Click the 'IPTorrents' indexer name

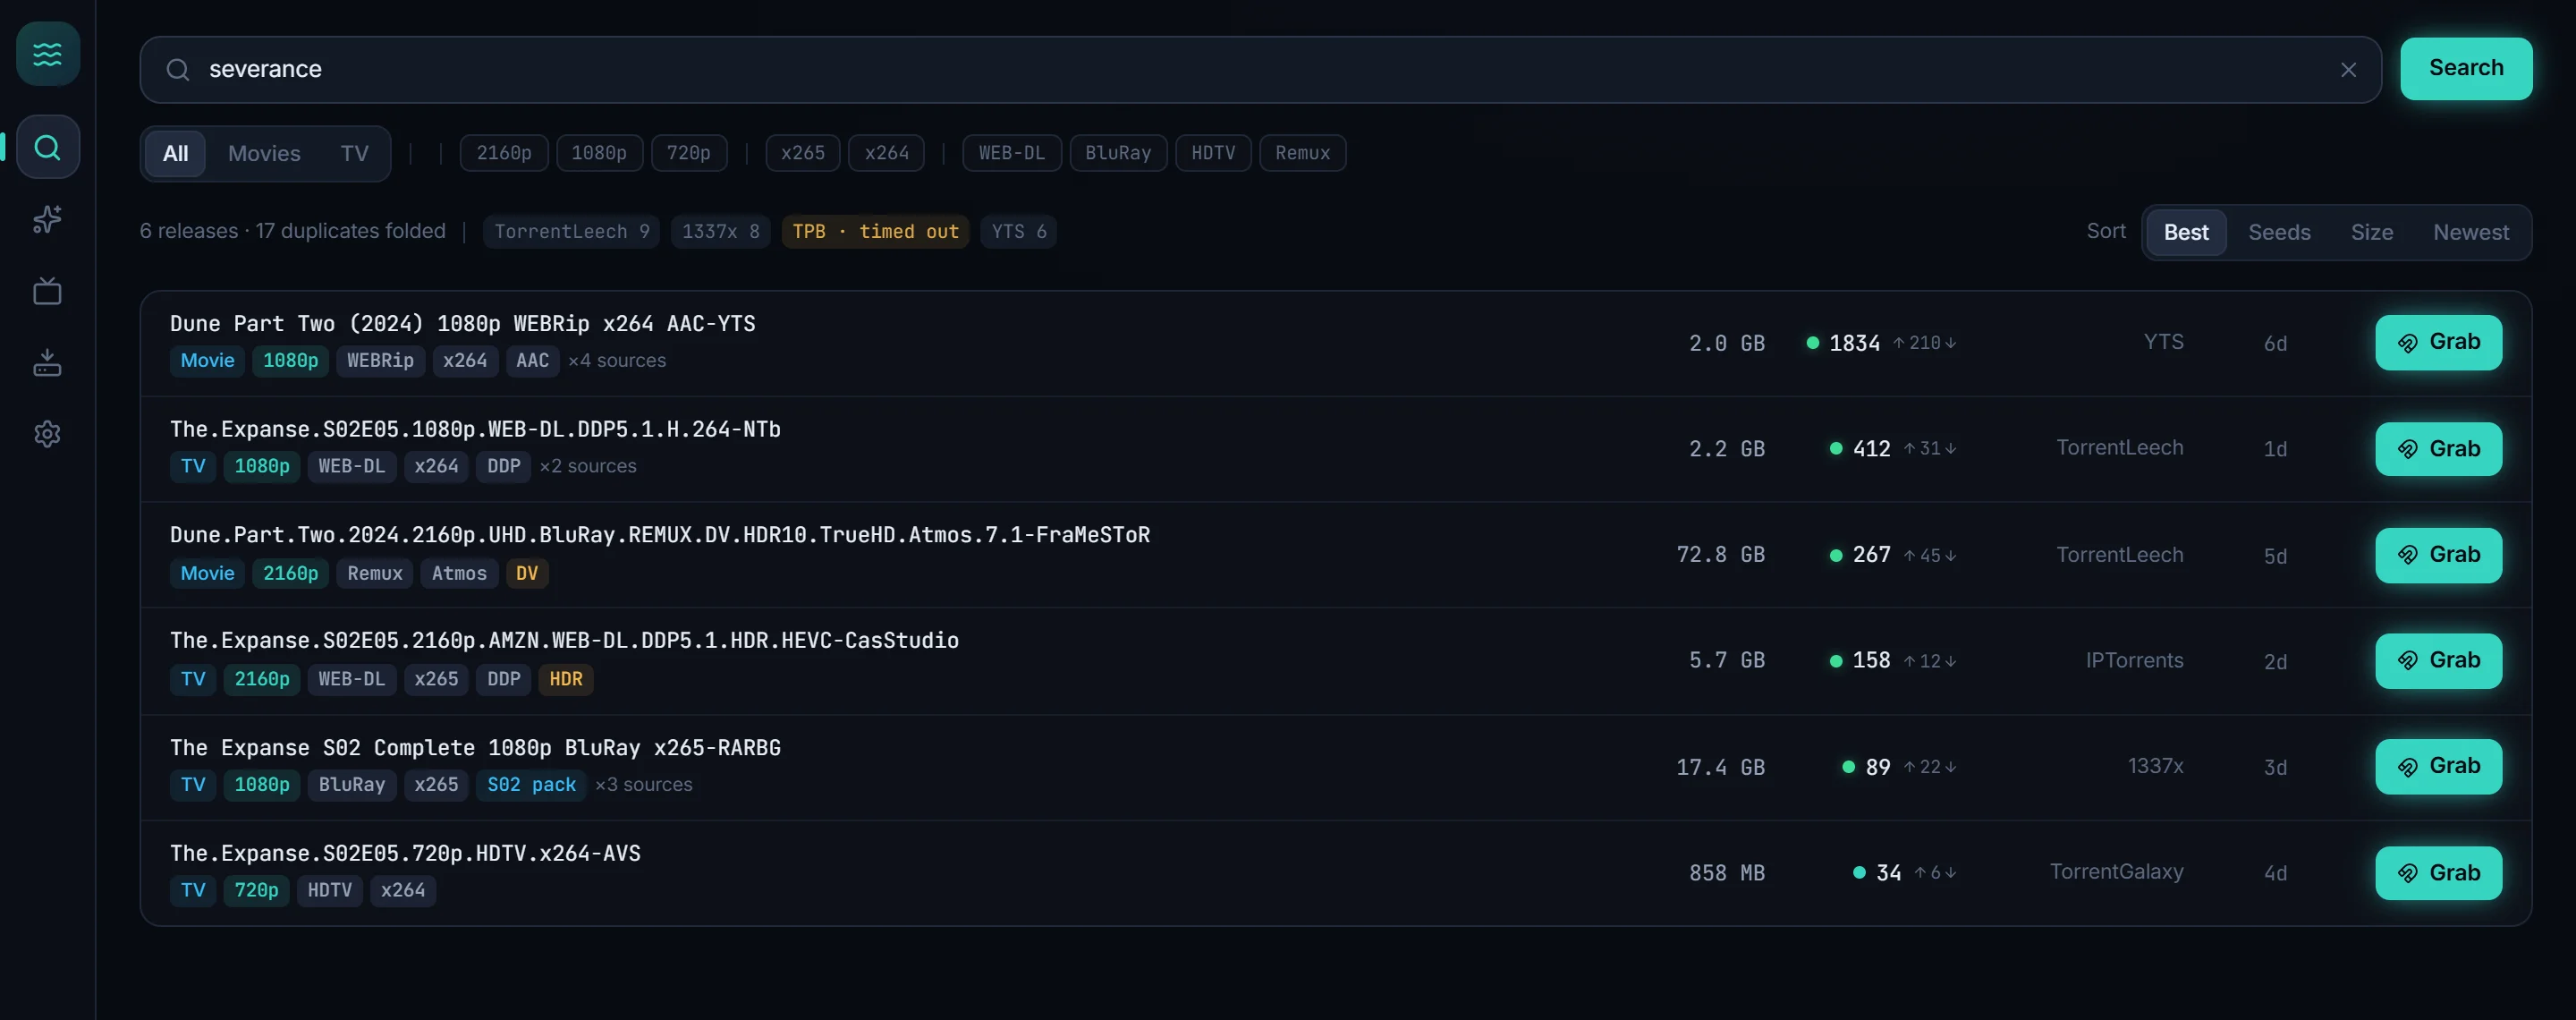tap(2134, 661)
